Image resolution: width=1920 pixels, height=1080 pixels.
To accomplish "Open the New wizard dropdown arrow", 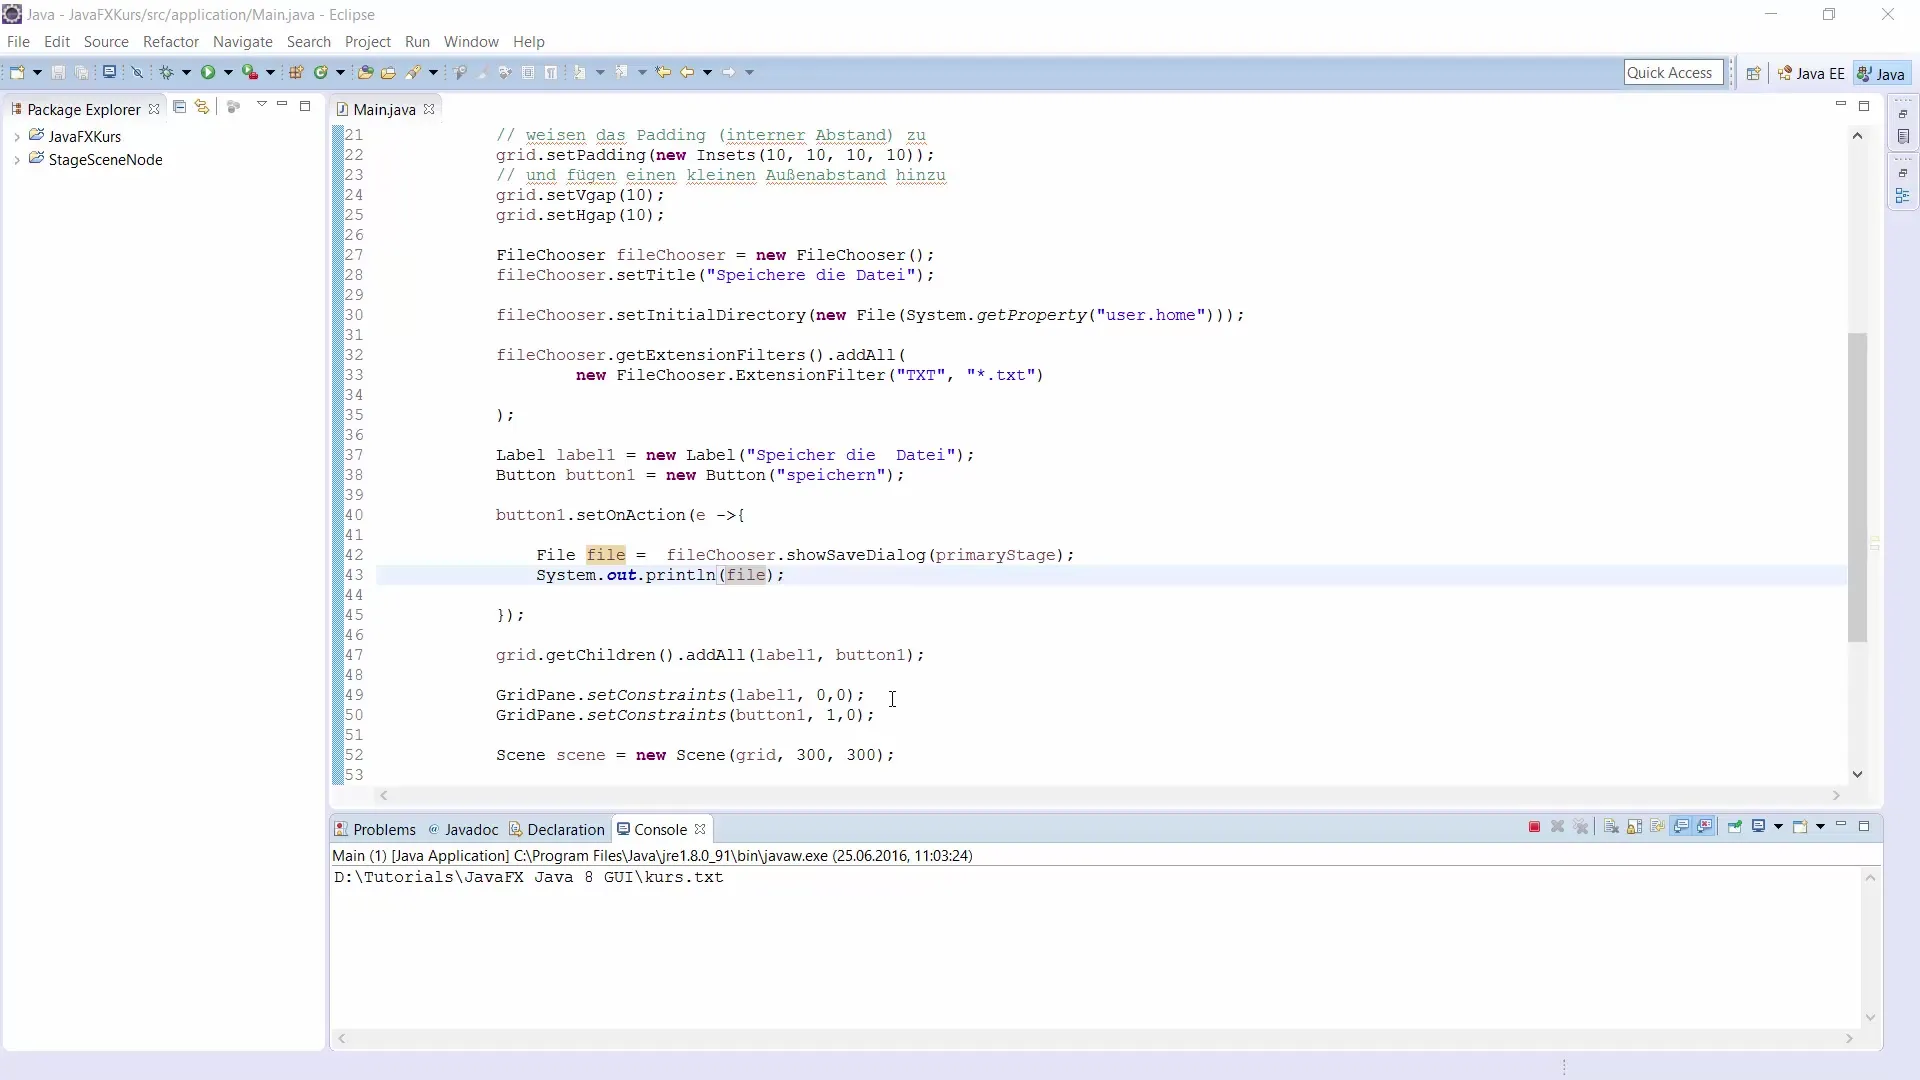I will [x=37, y=72].
